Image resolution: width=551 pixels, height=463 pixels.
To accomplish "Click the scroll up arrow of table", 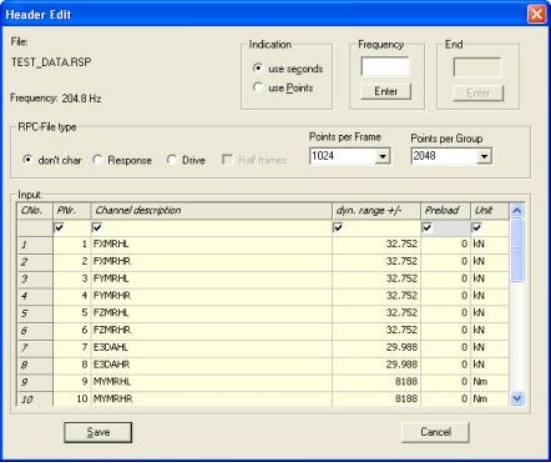I will (x=517, y=210).
